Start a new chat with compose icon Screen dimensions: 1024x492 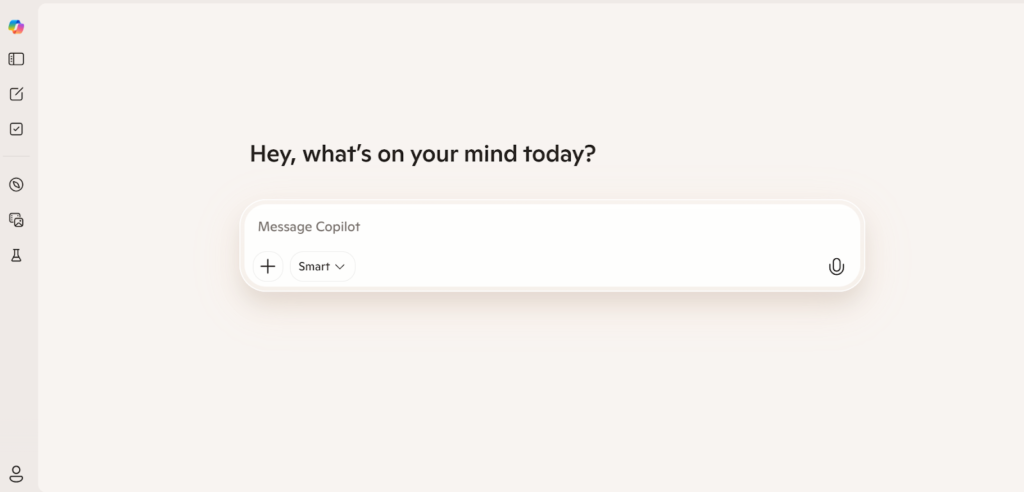[16, 94]
